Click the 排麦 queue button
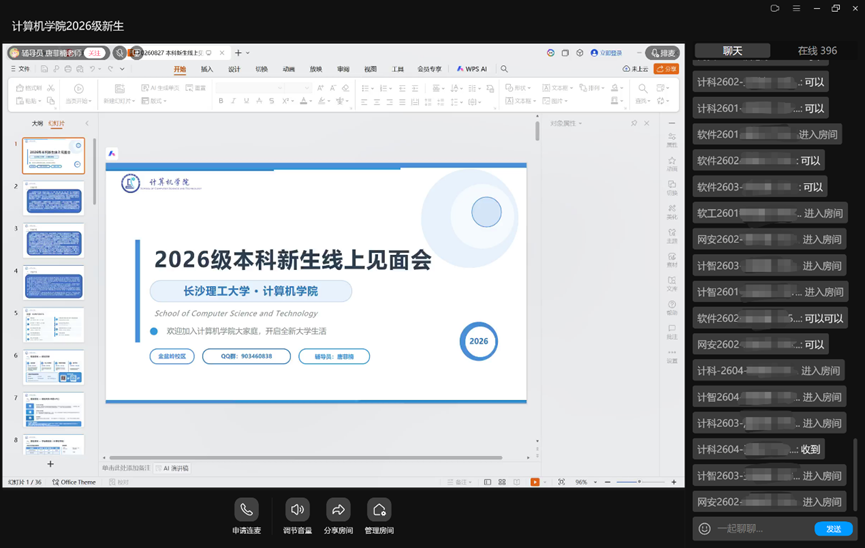 coord(663,53)
